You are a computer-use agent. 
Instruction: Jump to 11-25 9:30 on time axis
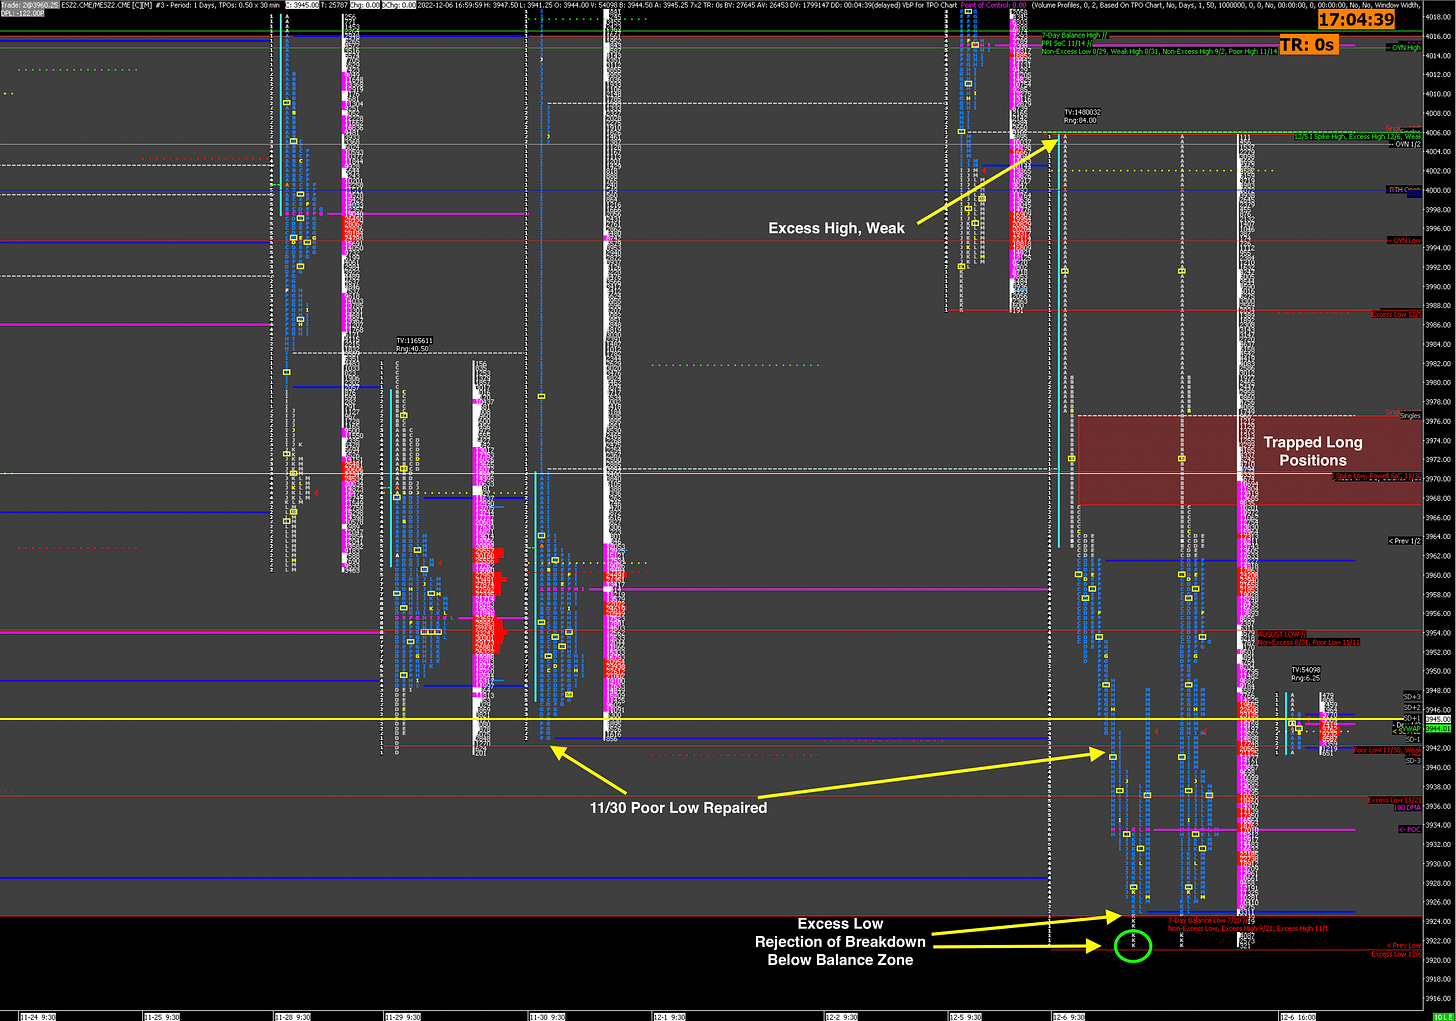point(163,1016)
